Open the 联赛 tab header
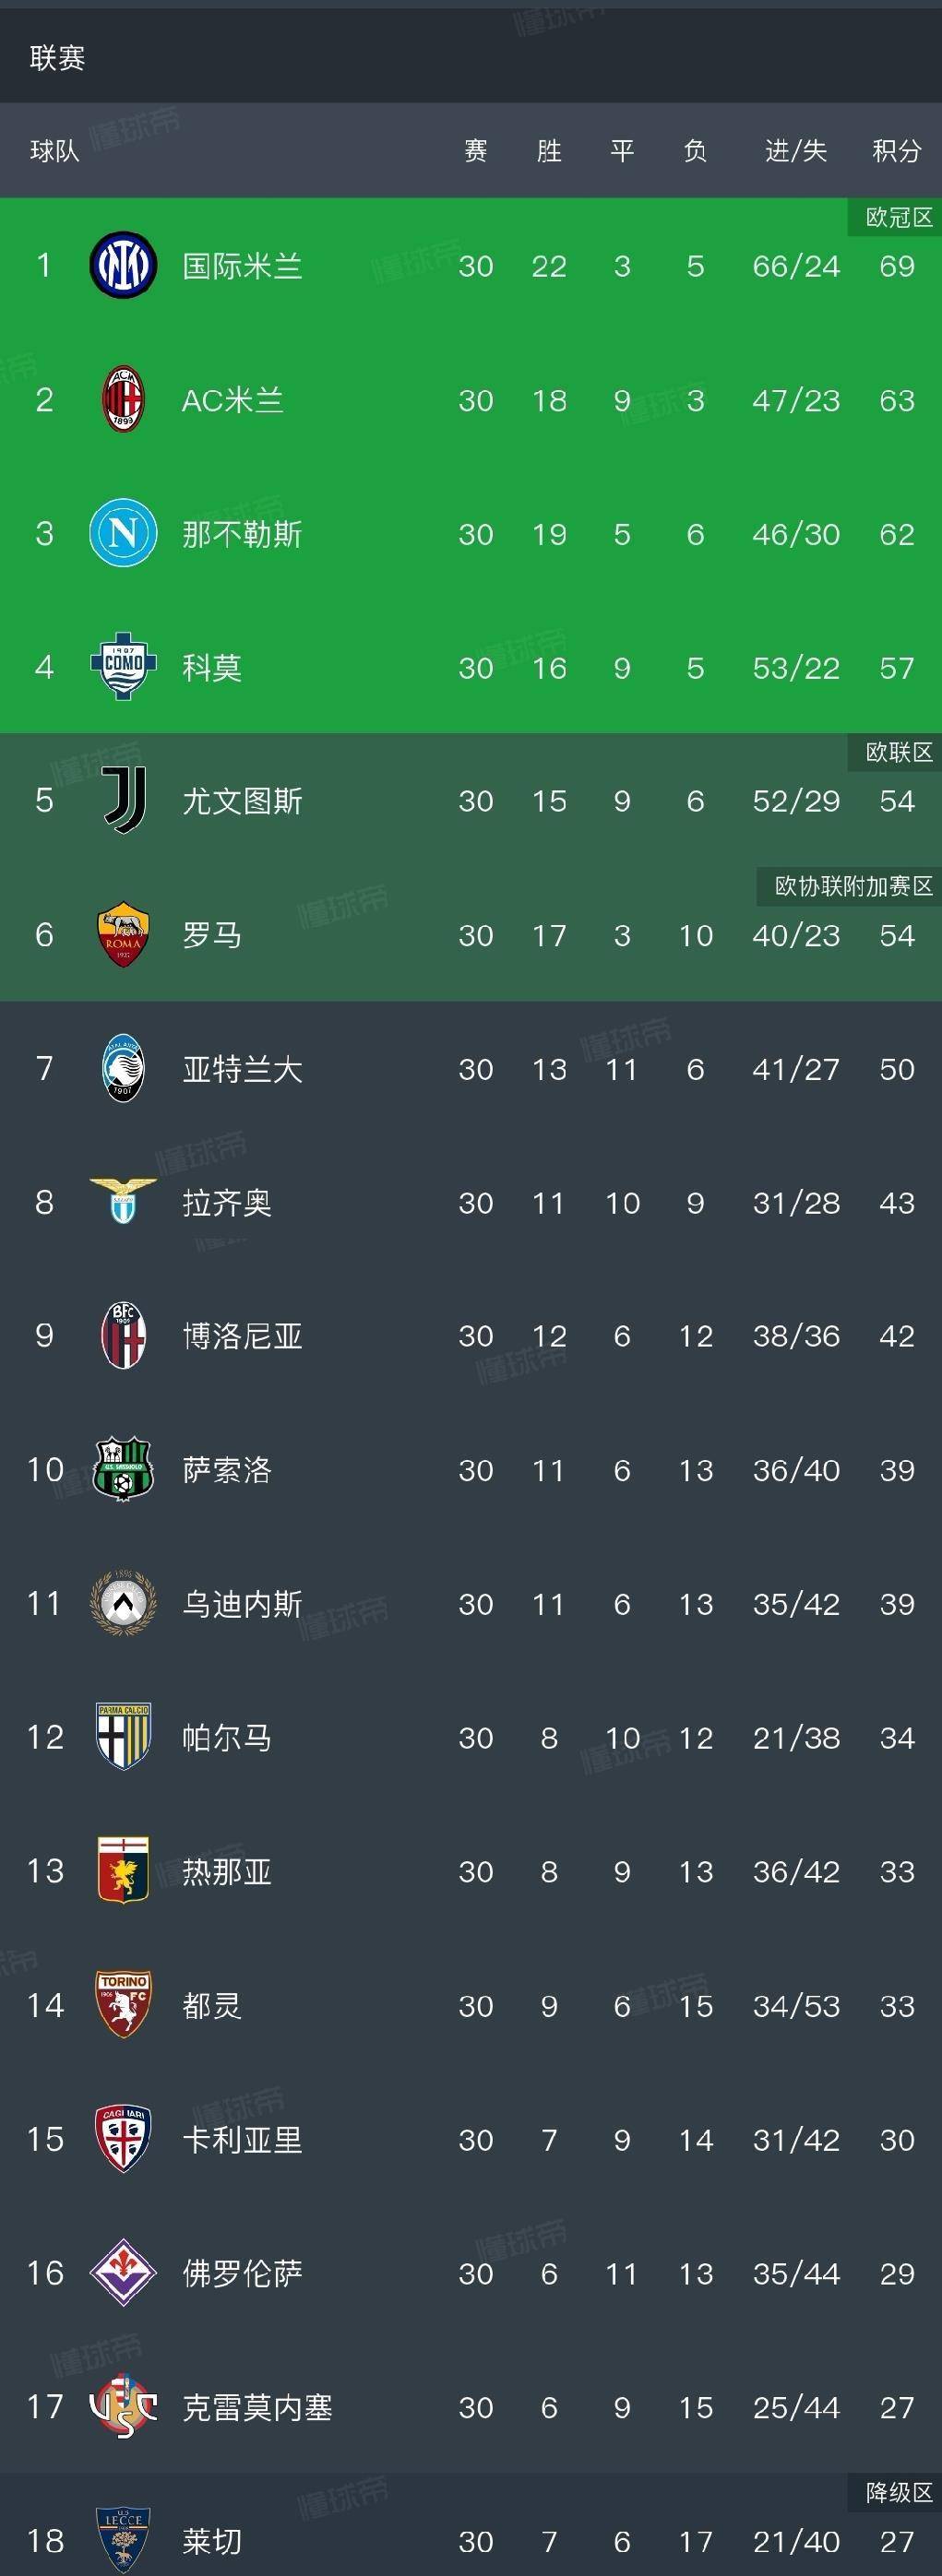942x2576 pixels. (x=56, y=59)
